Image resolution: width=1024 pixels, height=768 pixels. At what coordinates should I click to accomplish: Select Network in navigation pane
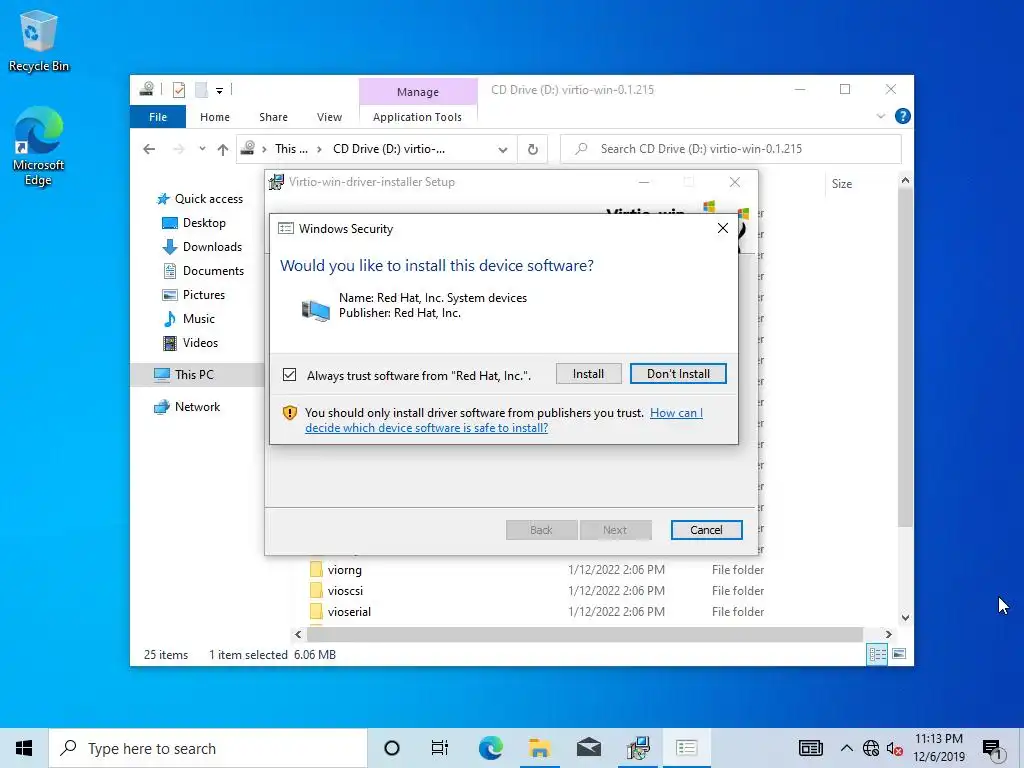(x=197, y=407)
